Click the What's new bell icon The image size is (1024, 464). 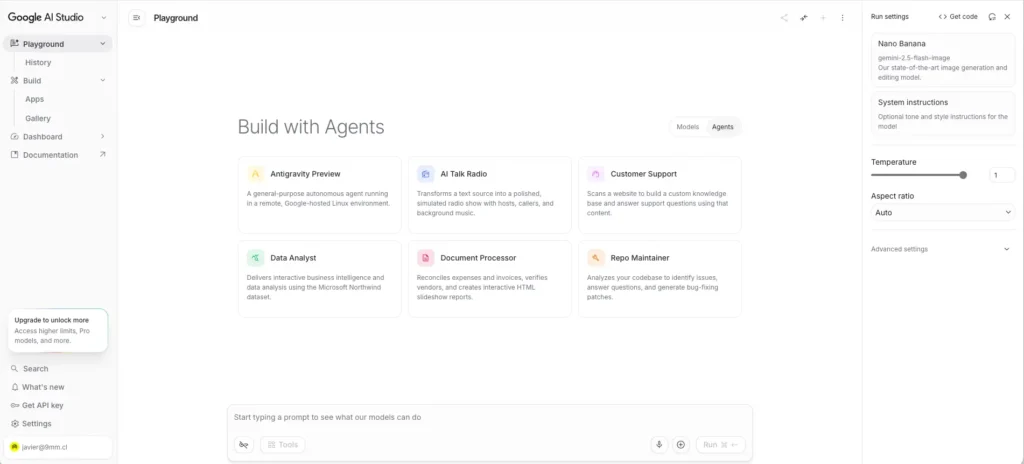click(x=14, y=387)
